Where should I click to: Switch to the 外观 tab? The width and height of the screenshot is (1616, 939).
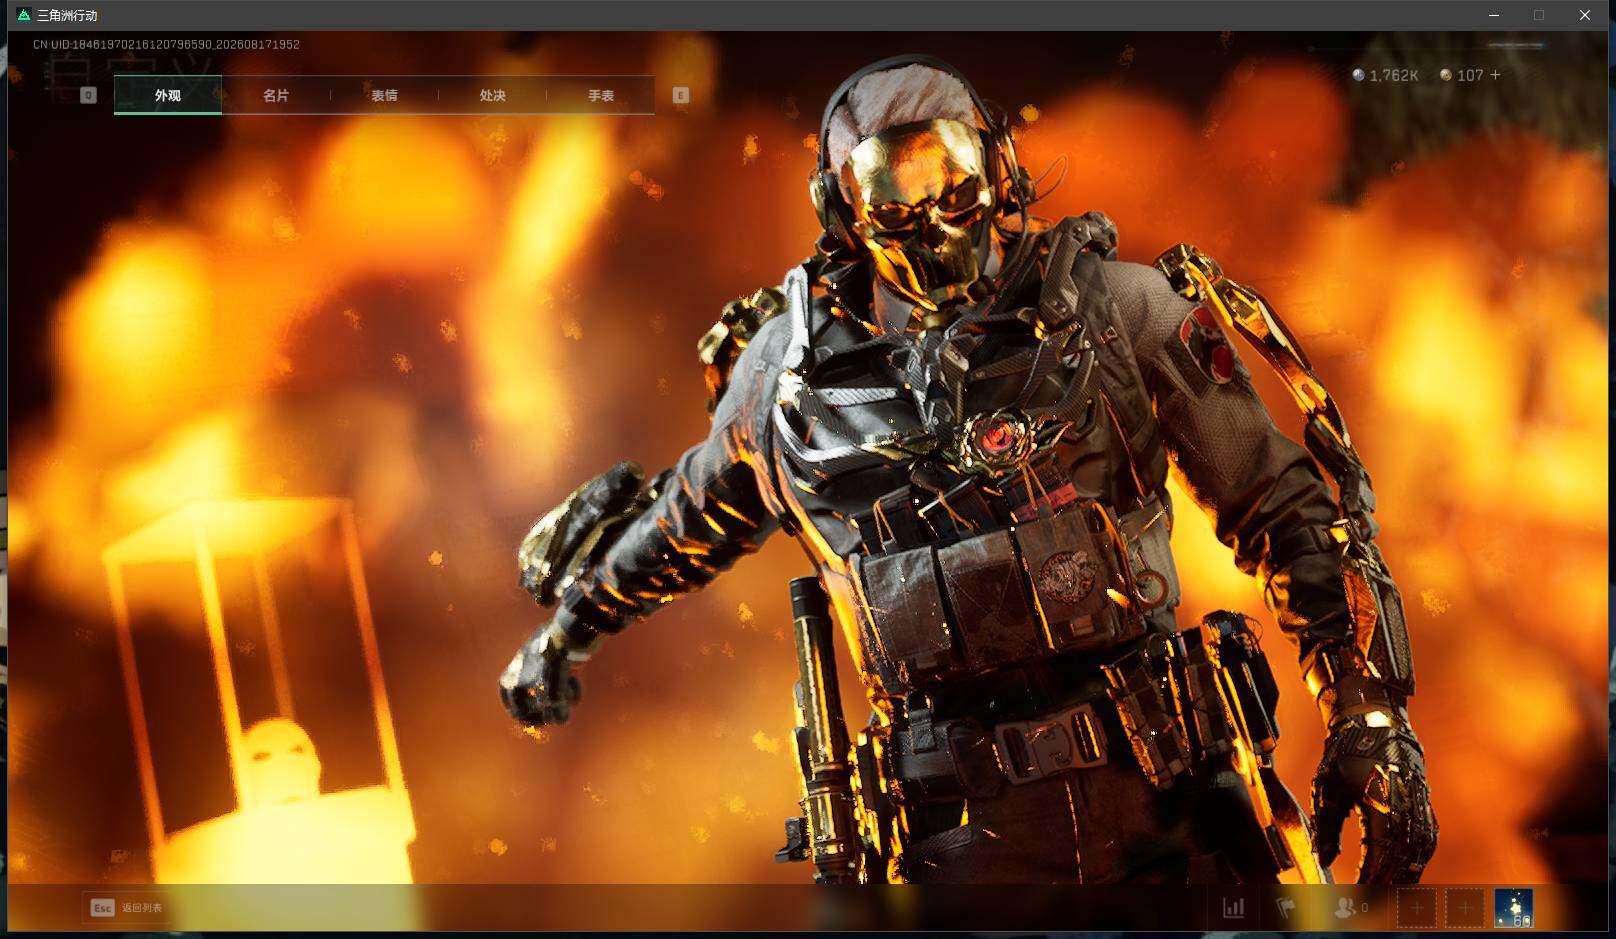click(168, 95)
